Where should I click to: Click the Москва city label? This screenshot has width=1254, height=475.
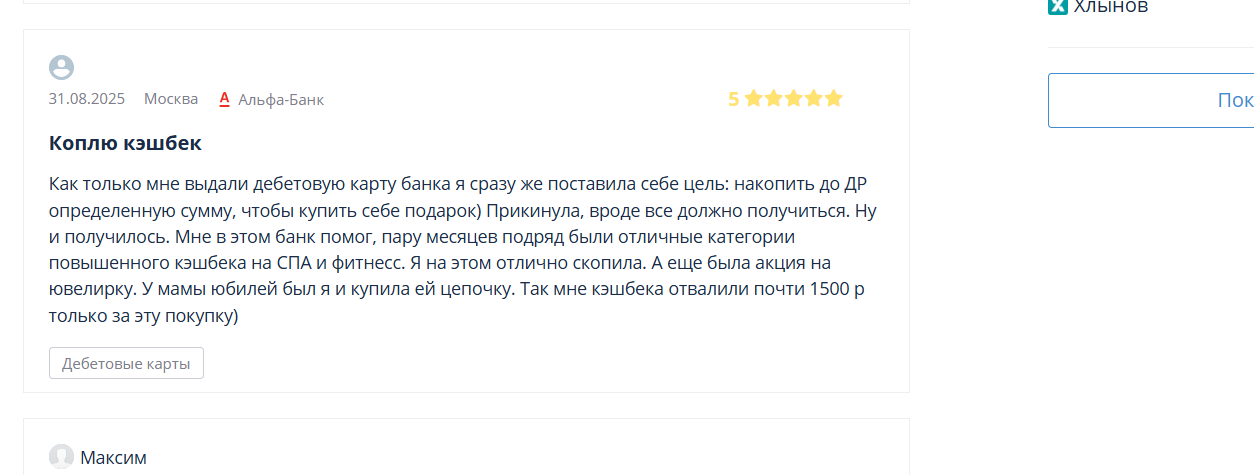(171, 99)
